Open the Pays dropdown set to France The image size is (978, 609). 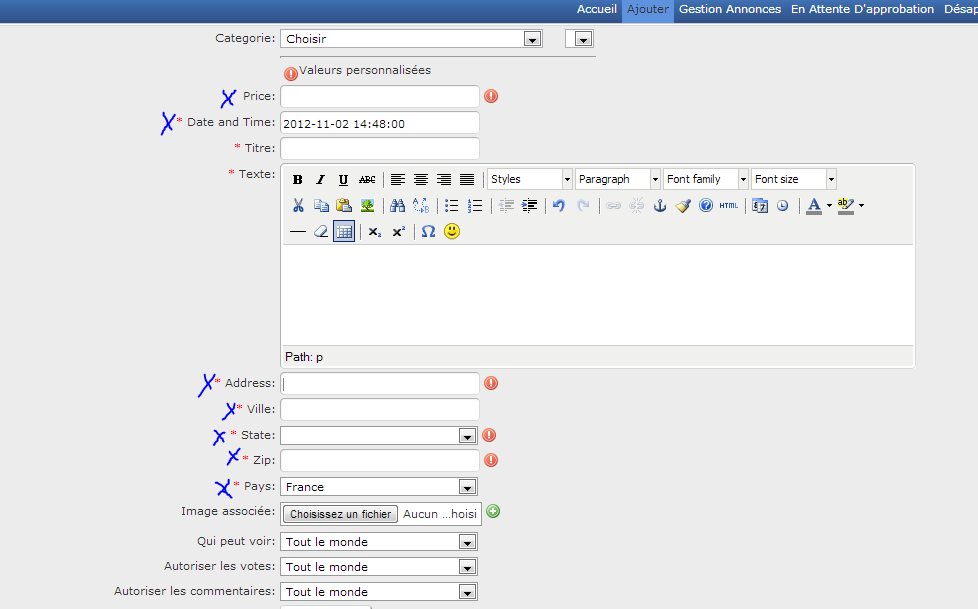(378, 487)
